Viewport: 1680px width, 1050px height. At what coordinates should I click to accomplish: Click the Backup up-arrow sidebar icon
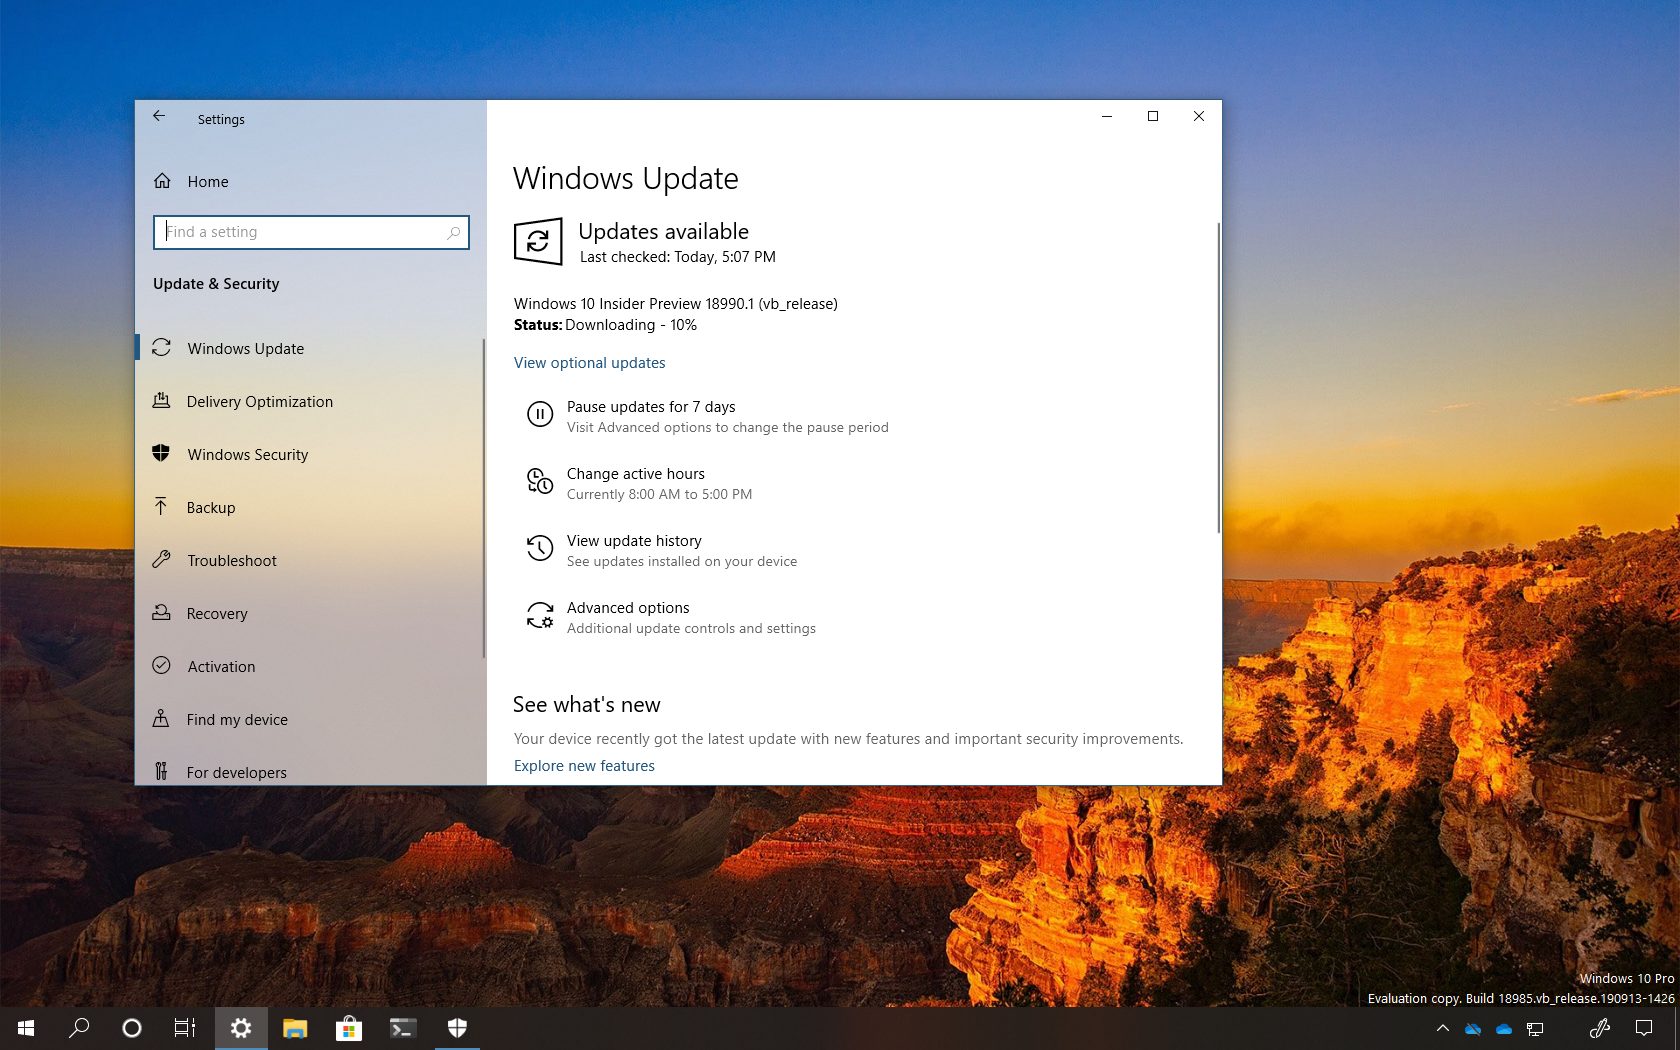coord(161,506)
